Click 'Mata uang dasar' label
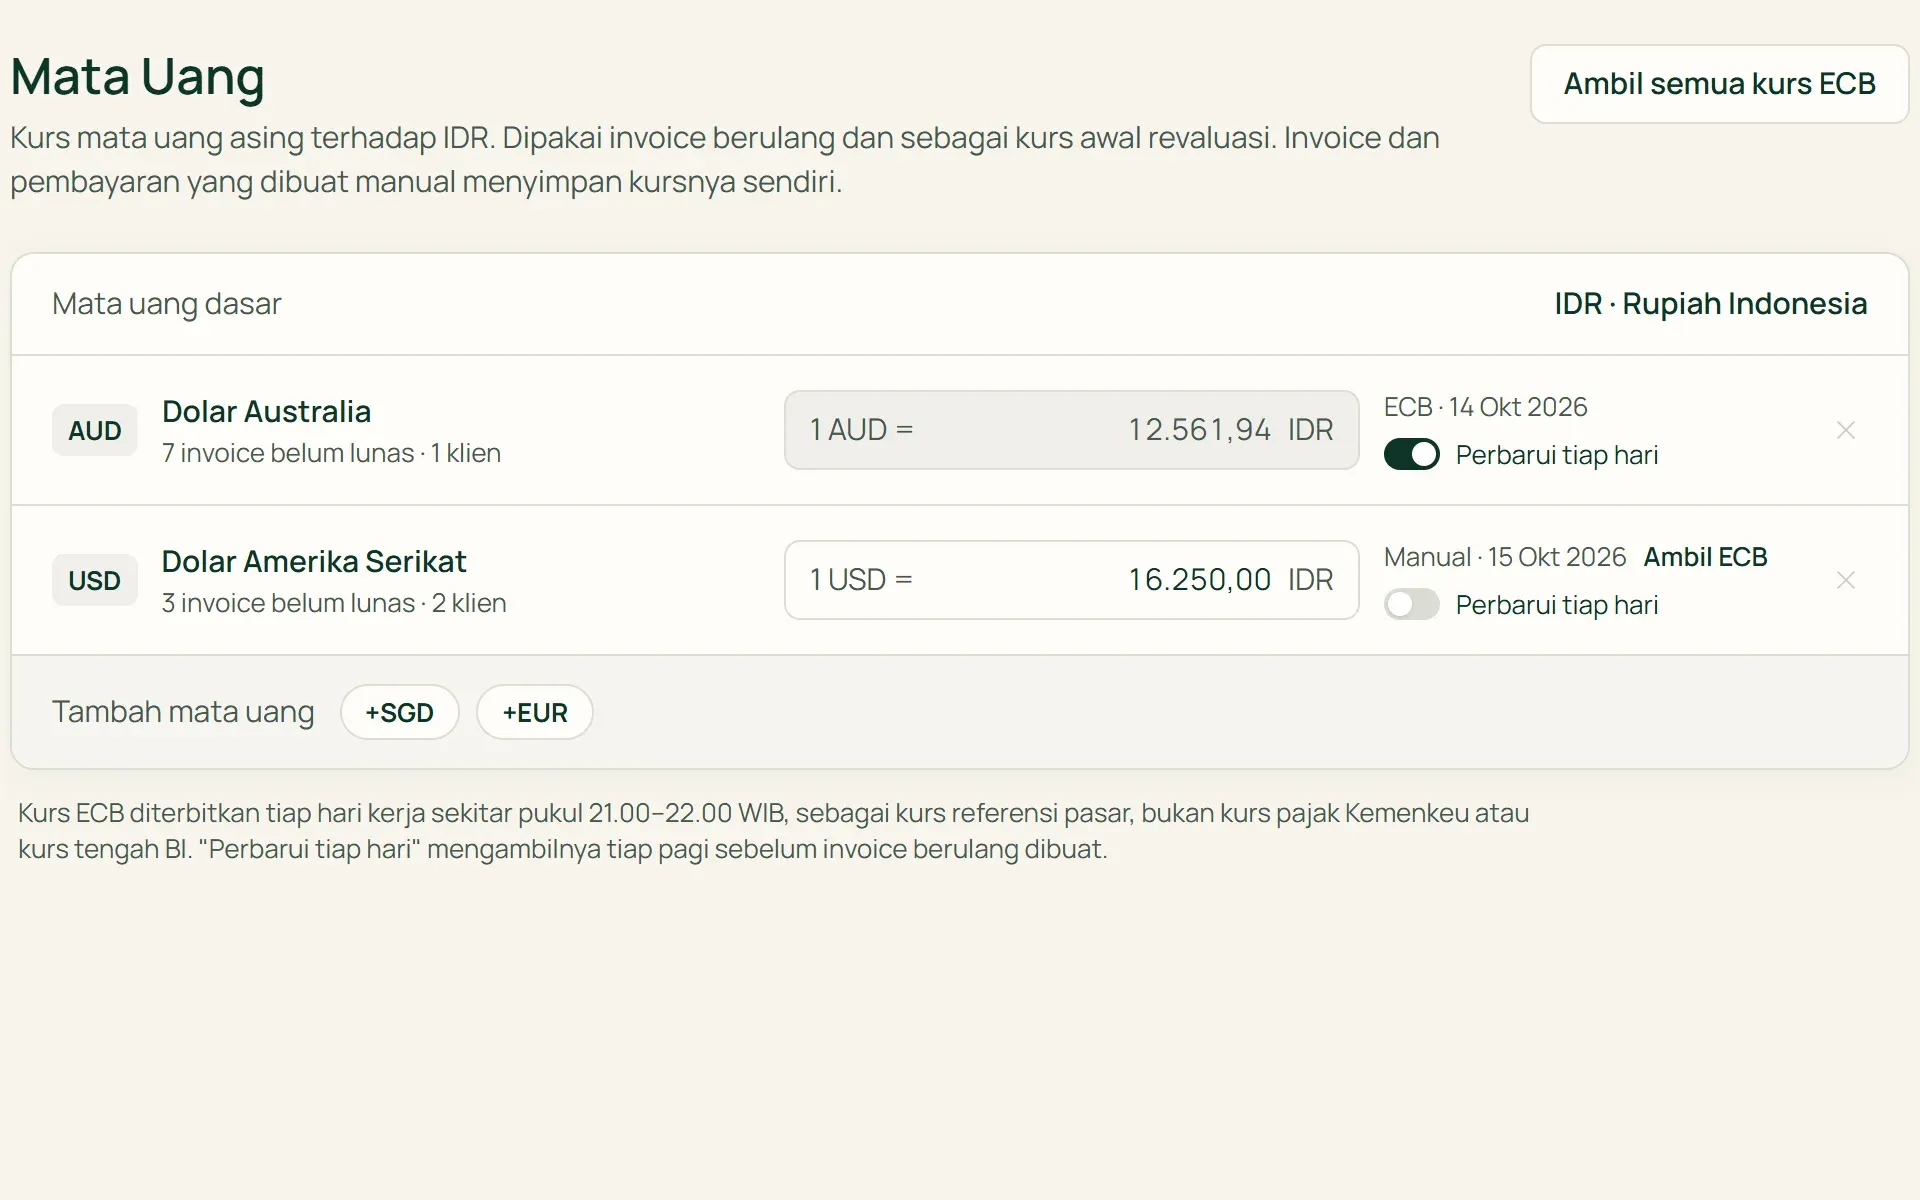1920x1200 pixels. click(167, 304)
